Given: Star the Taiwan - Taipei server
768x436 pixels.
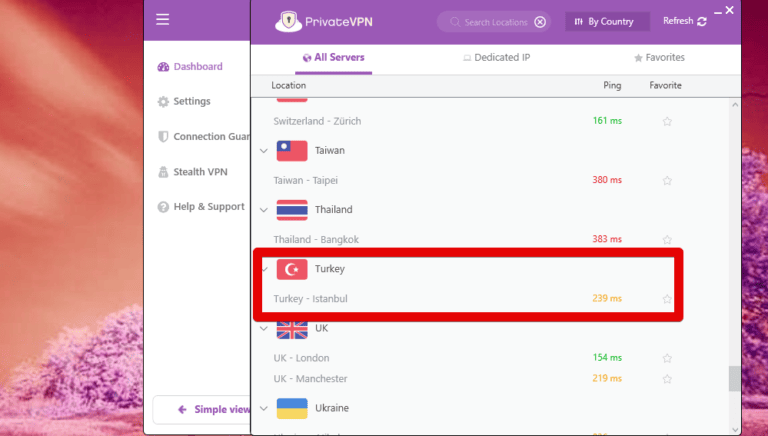Looking at the screenshot, I should click(x=667, y=181).
